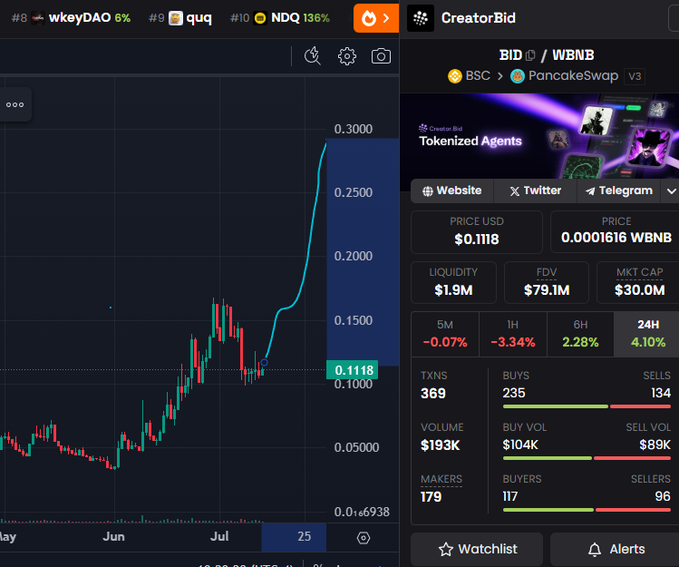Click the CreatorBid logo icon

[x=420, y=18]
